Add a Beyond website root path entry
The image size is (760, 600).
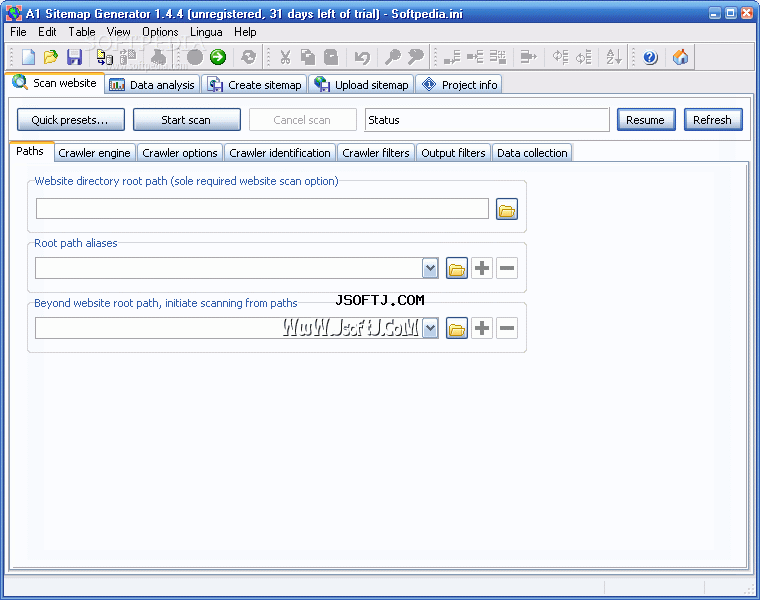point(482,329)
